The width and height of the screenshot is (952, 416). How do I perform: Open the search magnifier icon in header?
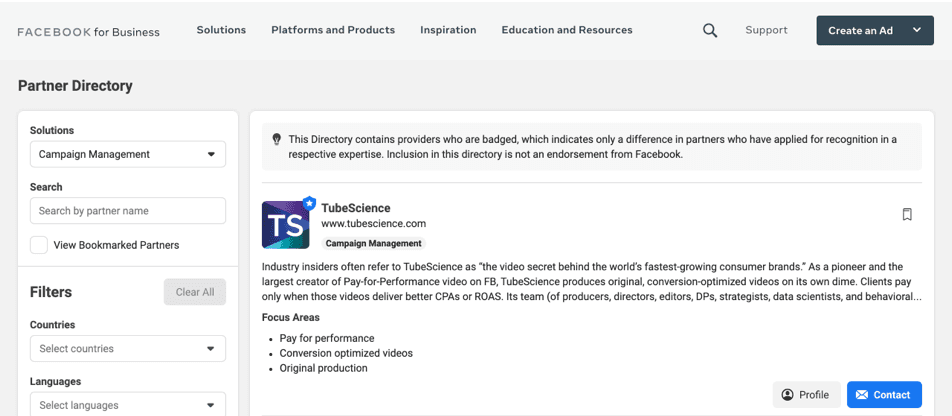(x=710, y=30)
